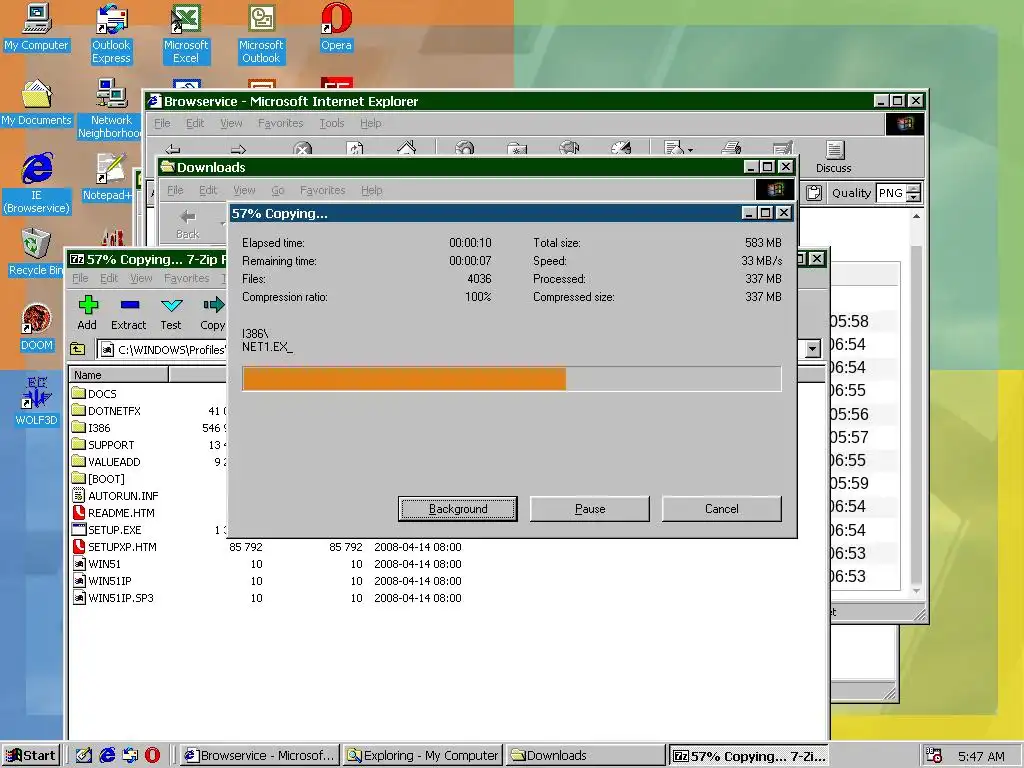
Task: Pause the copying operation
Action: point(590,509)
